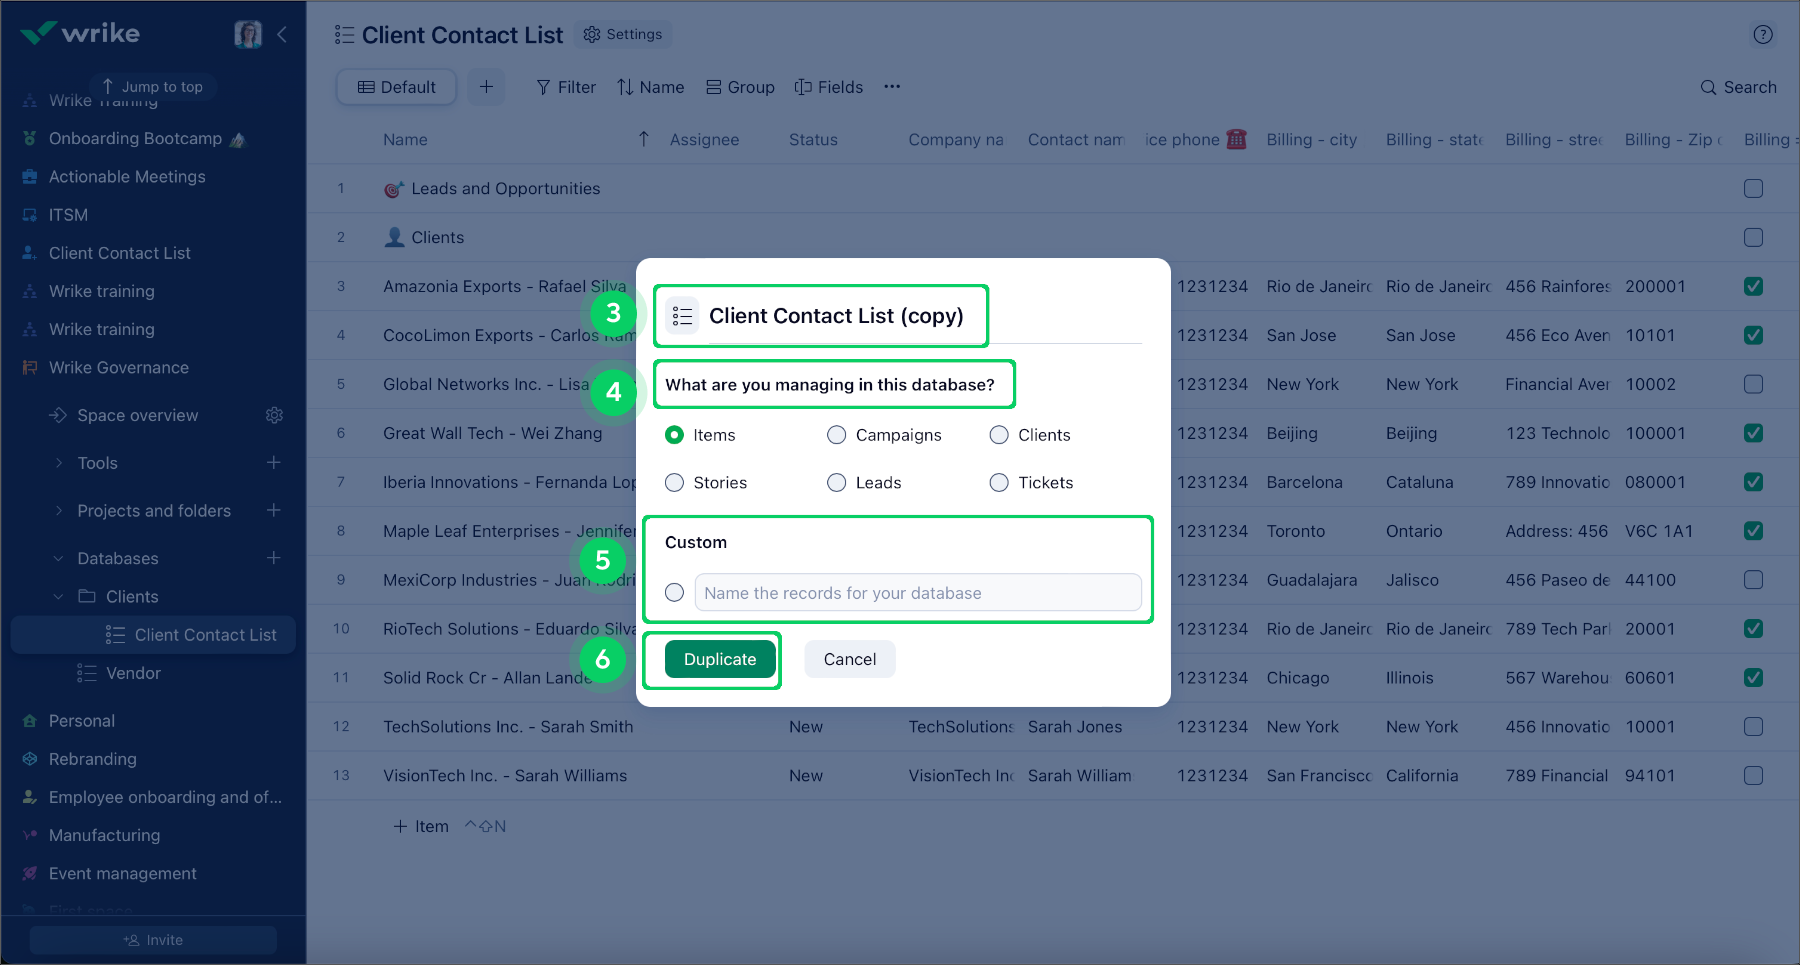Open Vendor database in sidebar

[x=133, y=673]
